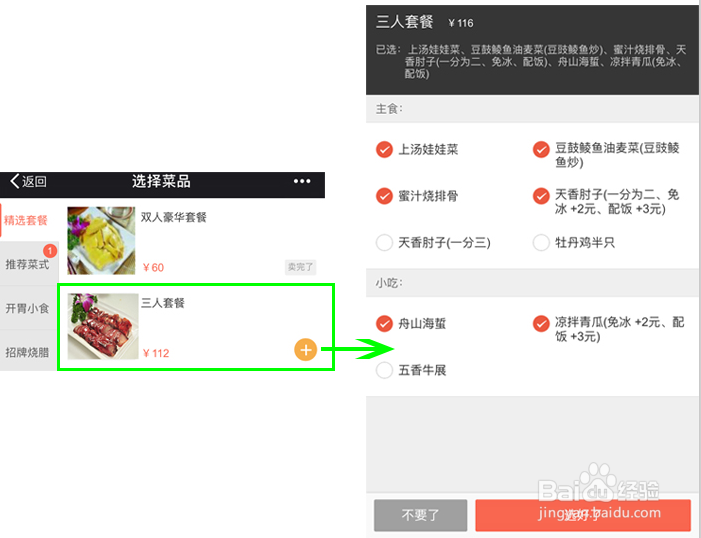Open the 双人豪华套餐 dish thumbnail
The width and height of the screenshot is (701, 538).
point(101,241)
